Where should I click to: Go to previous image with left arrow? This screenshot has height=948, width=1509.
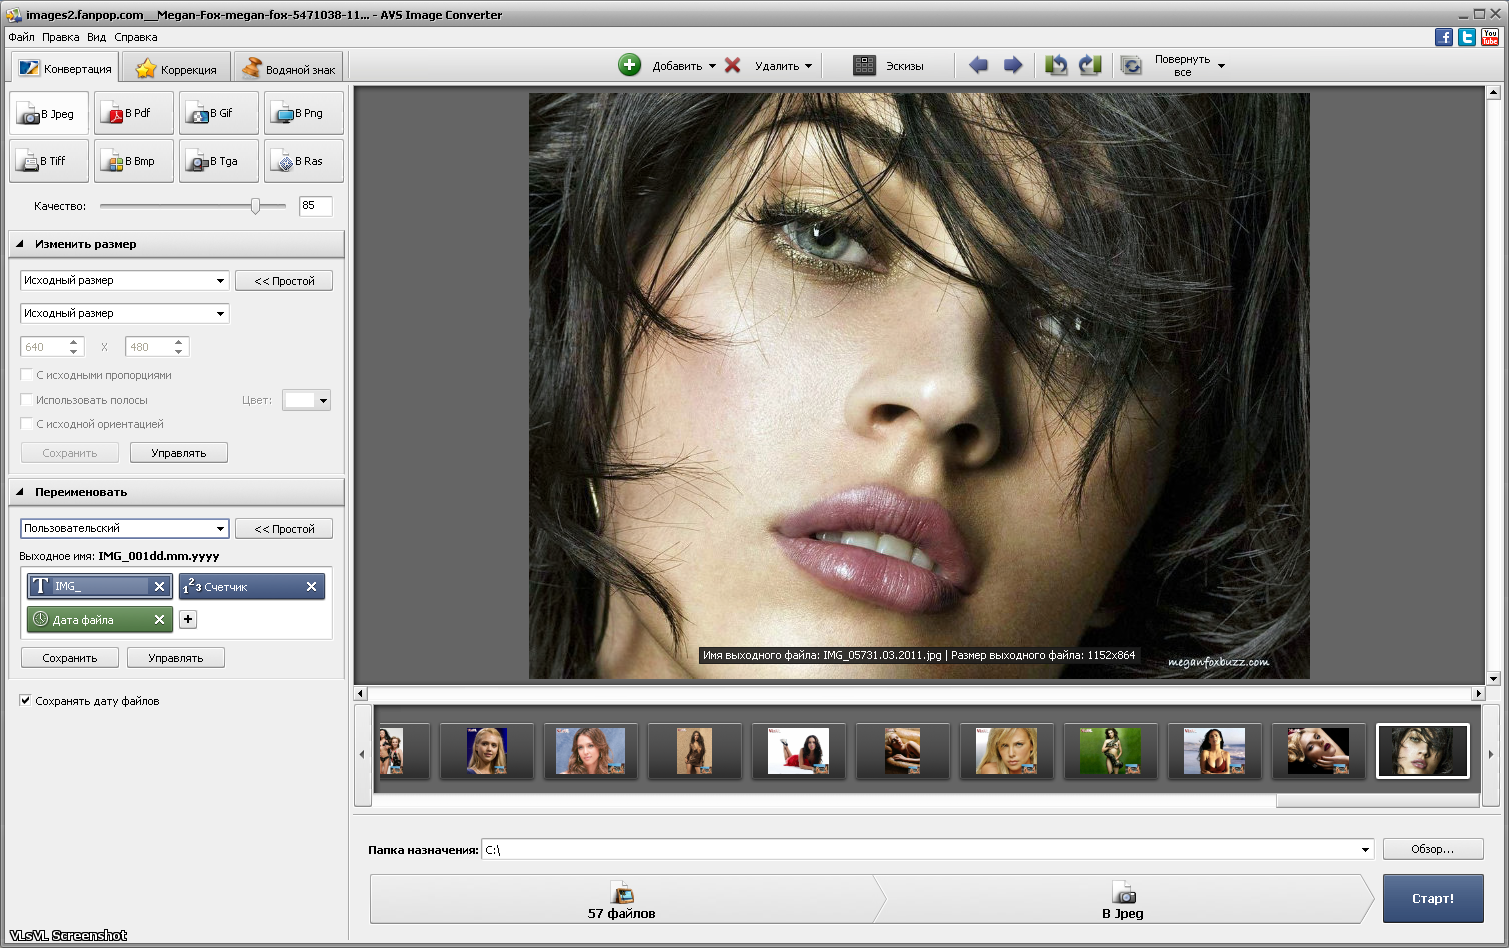tap(978, 65)
